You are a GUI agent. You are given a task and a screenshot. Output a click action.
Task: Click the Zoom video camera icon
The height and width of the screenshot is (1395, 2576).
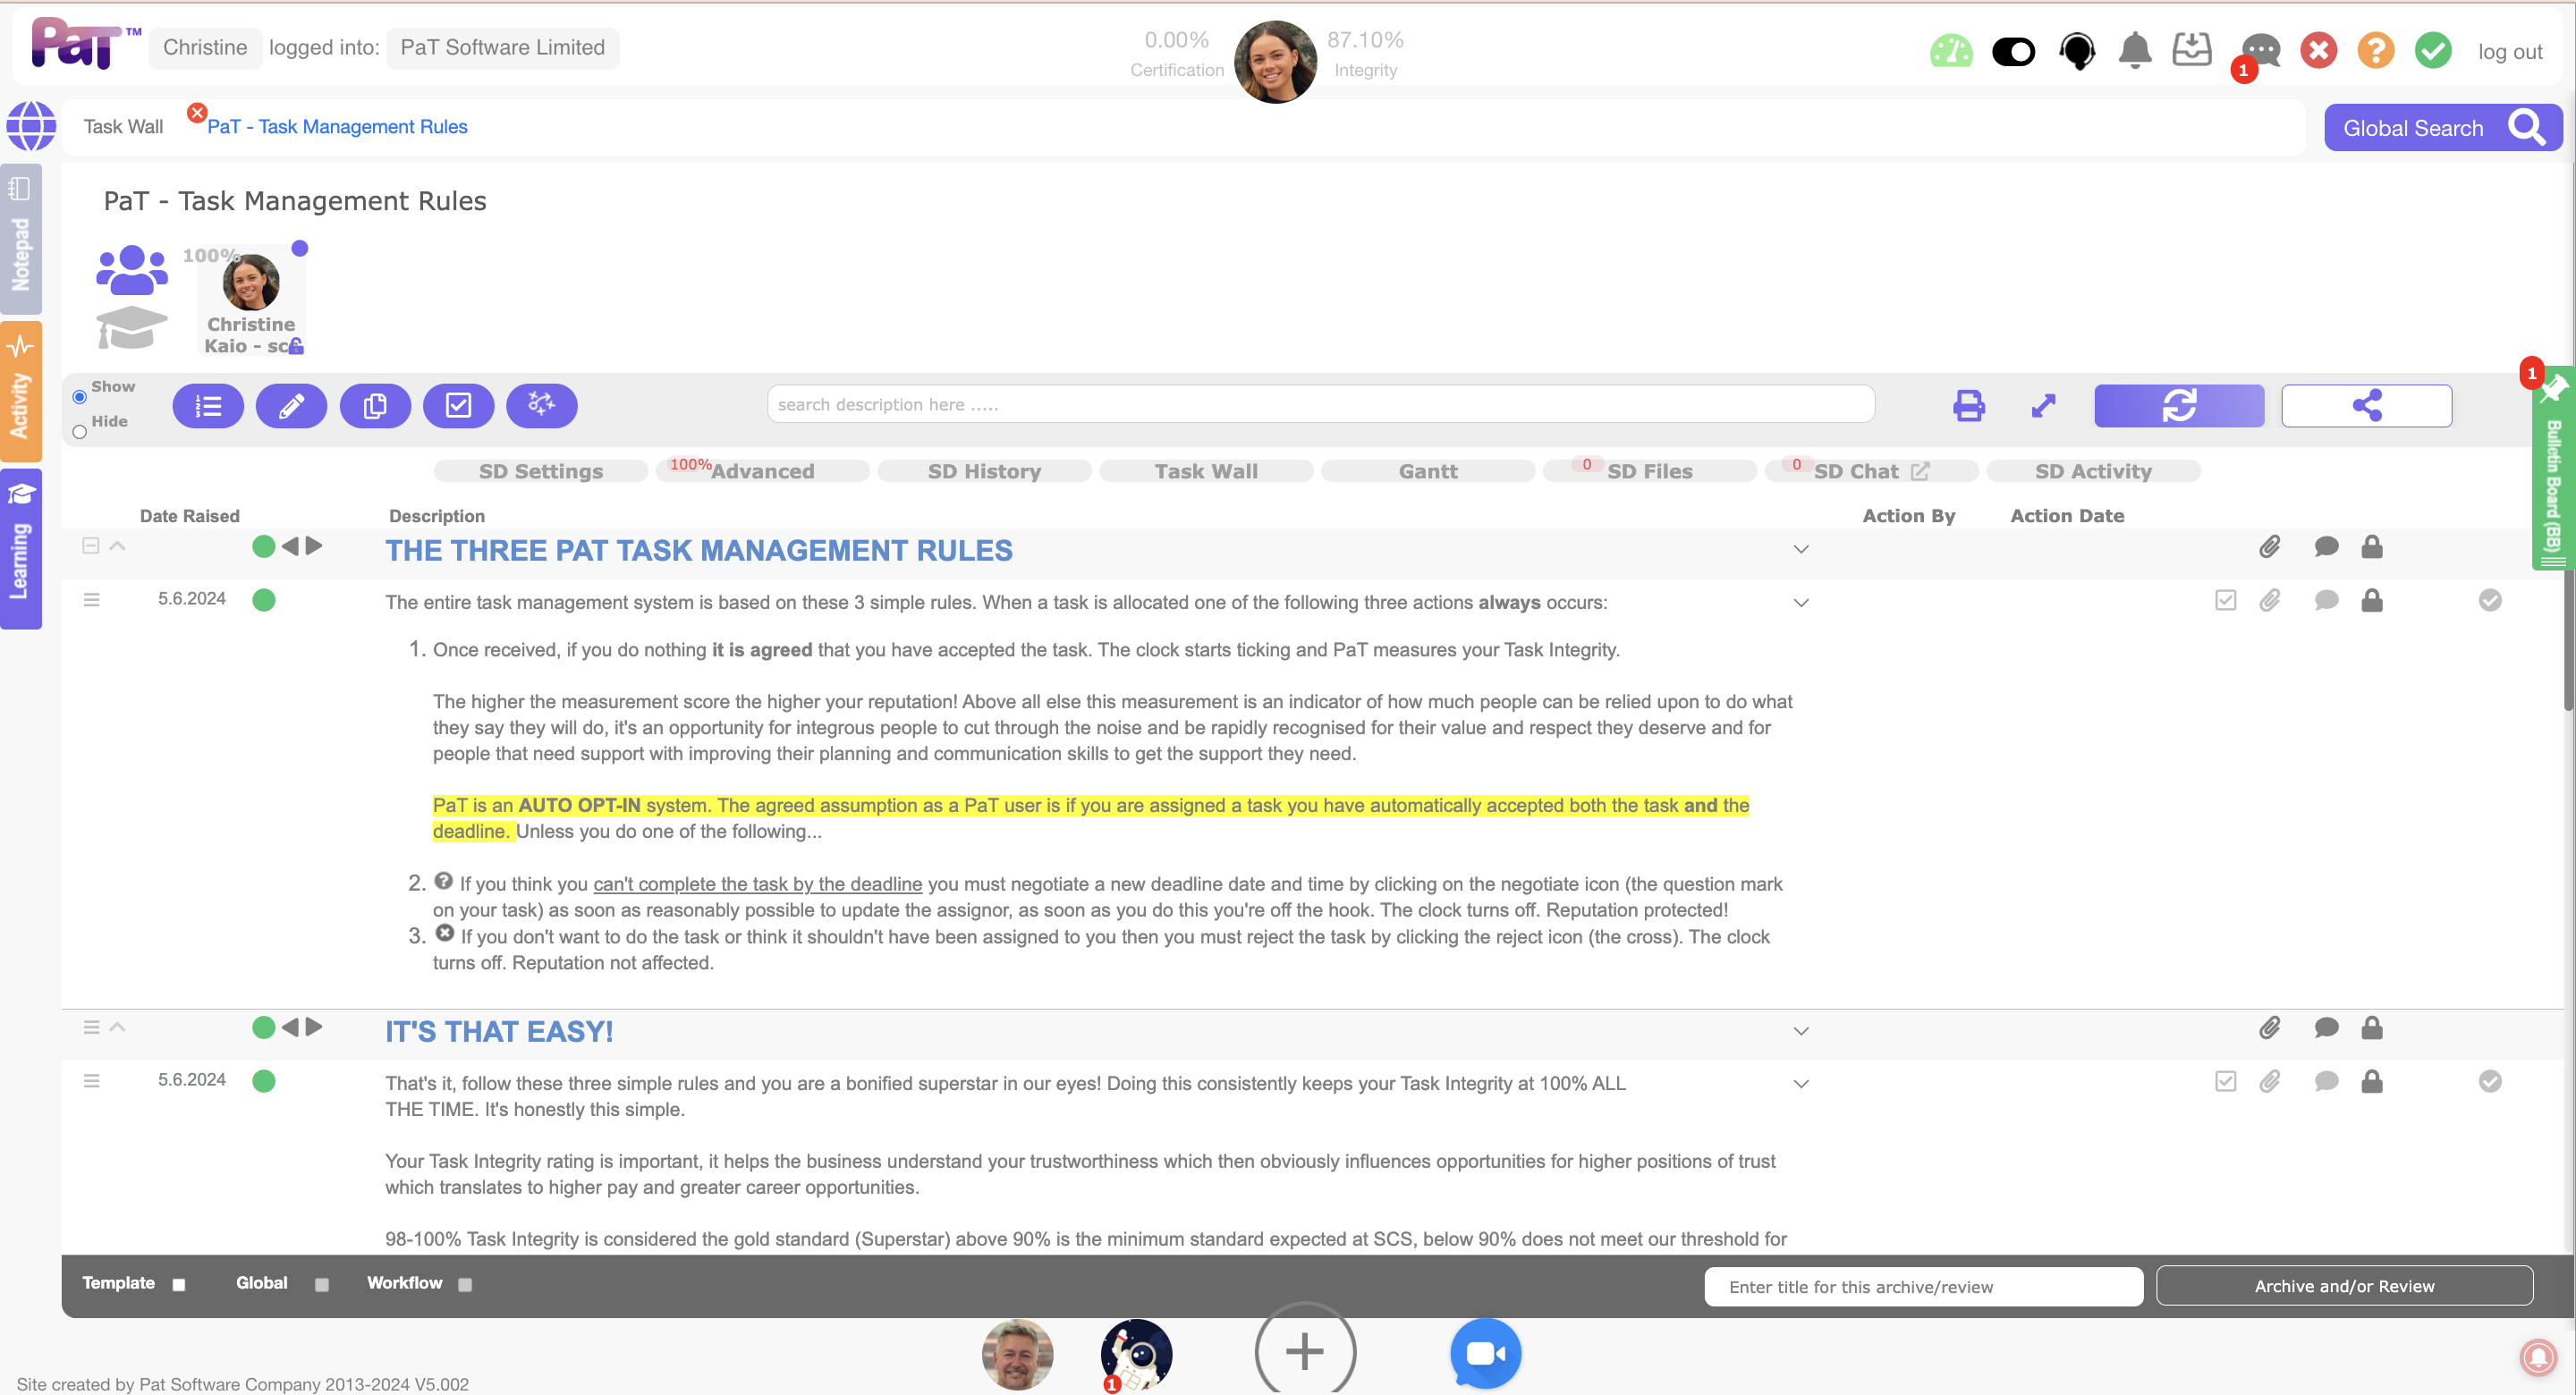[x=1485, y=1352]
